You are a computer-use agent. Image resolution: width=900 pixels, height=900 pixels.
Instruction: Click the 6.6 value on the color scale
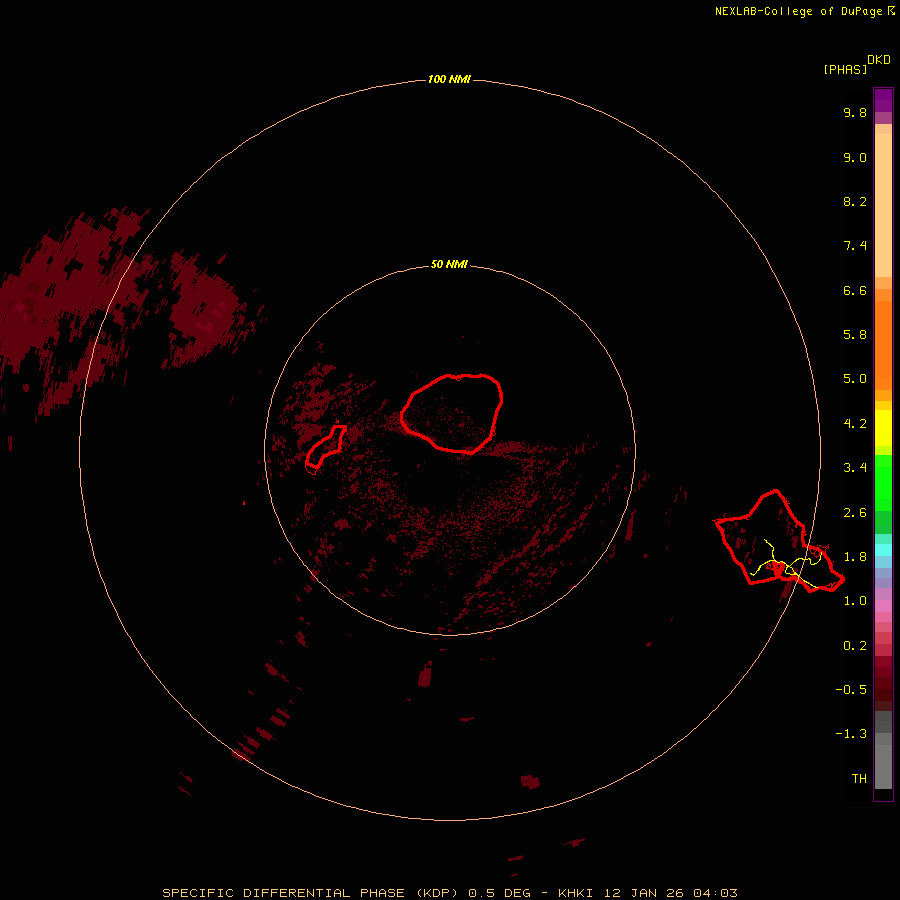(855, 290)
